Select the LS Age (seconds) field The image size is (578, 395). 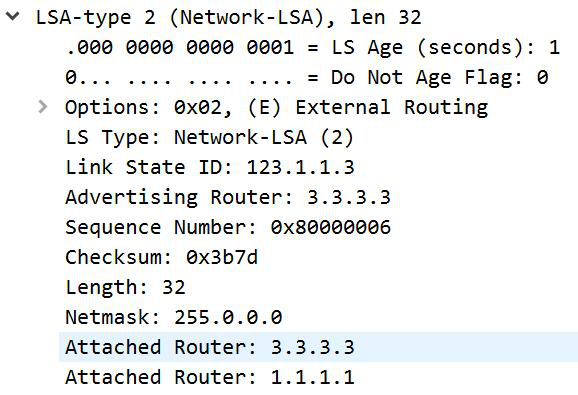point(313,48)
